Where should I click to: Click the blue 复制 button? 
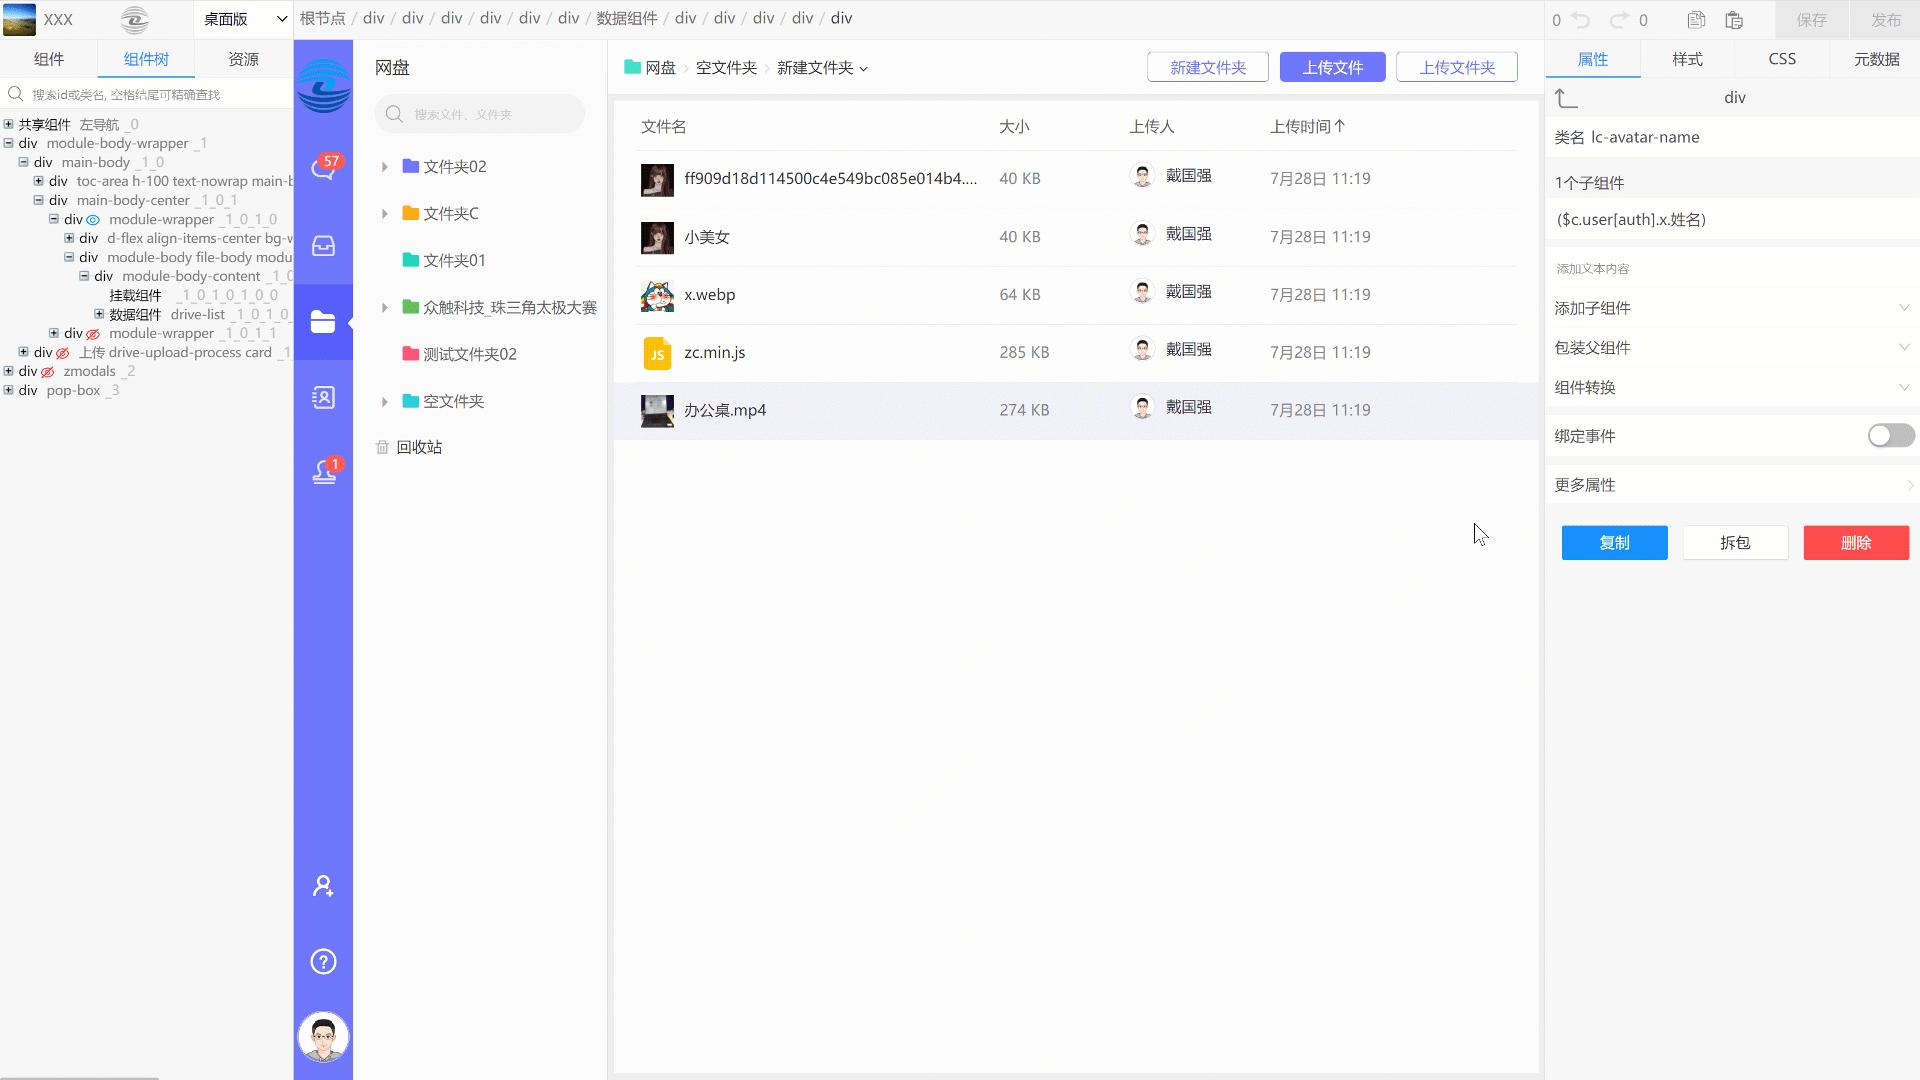[x=1614, y=543]
